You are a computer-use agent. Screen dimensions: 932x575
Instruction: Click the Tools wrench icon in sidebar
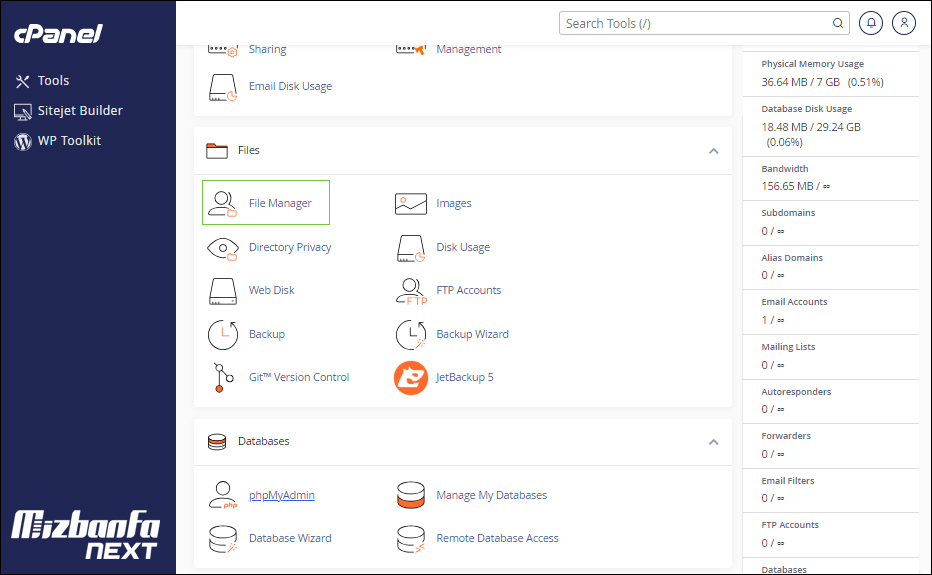pos(23,81)
